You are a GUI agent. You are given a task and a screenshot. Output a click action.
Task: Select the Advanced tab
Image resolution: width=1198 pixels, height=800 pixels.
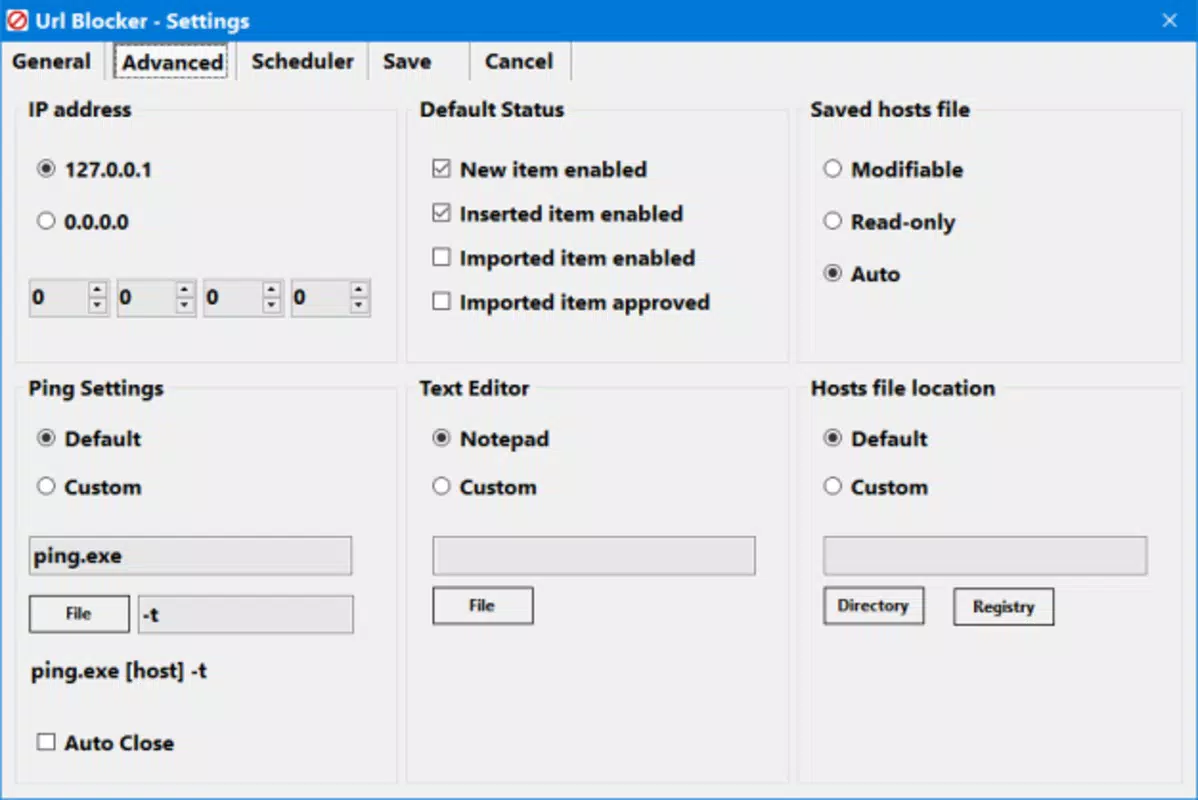pos(172,62)
